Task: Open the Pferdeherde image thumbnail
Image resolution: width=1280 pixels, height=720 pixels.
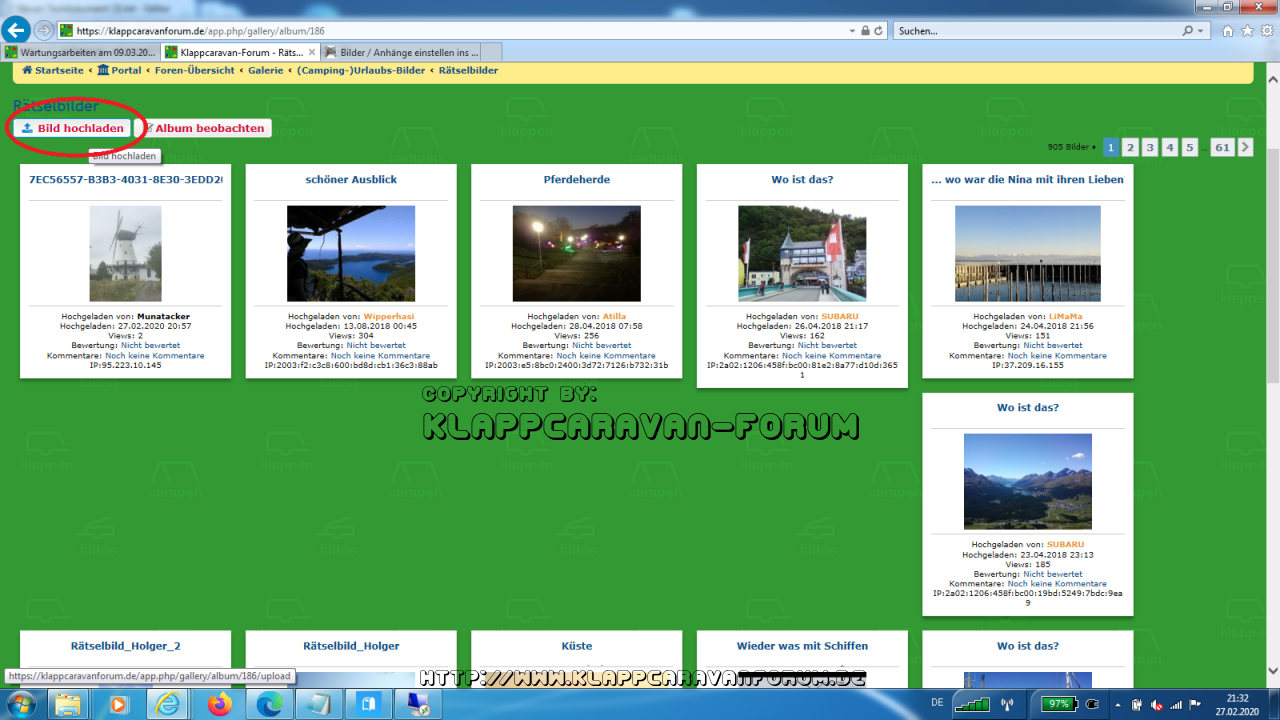Action: [576, 254]
